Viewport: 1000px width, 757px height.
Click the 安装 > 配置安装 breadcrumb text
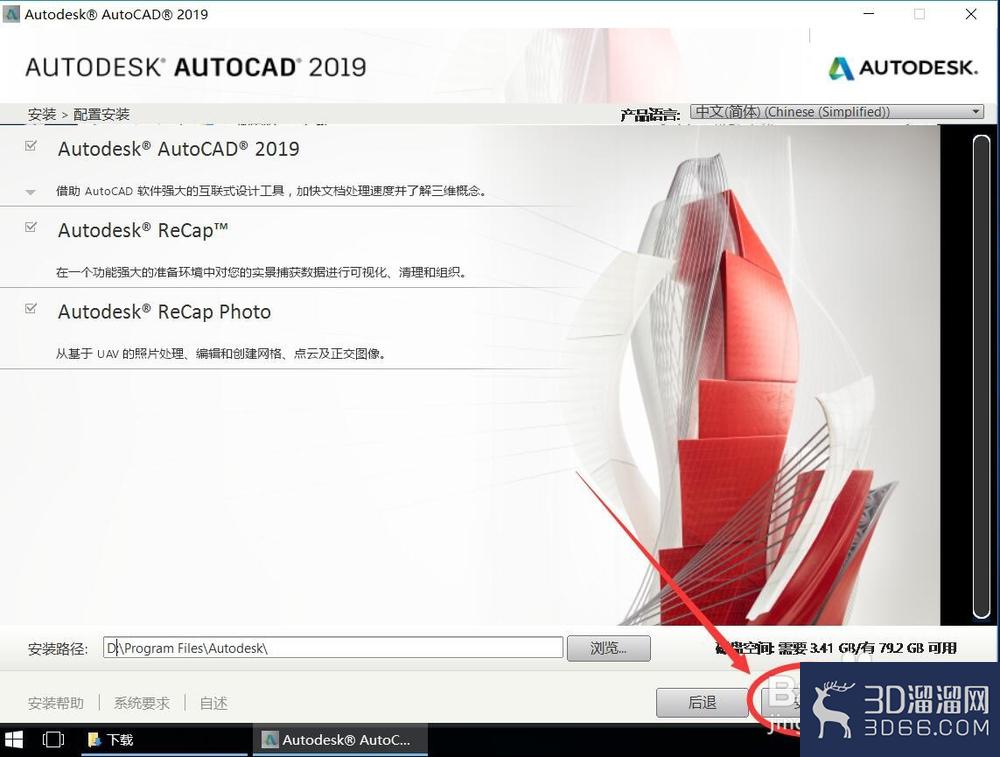[78, 114]
